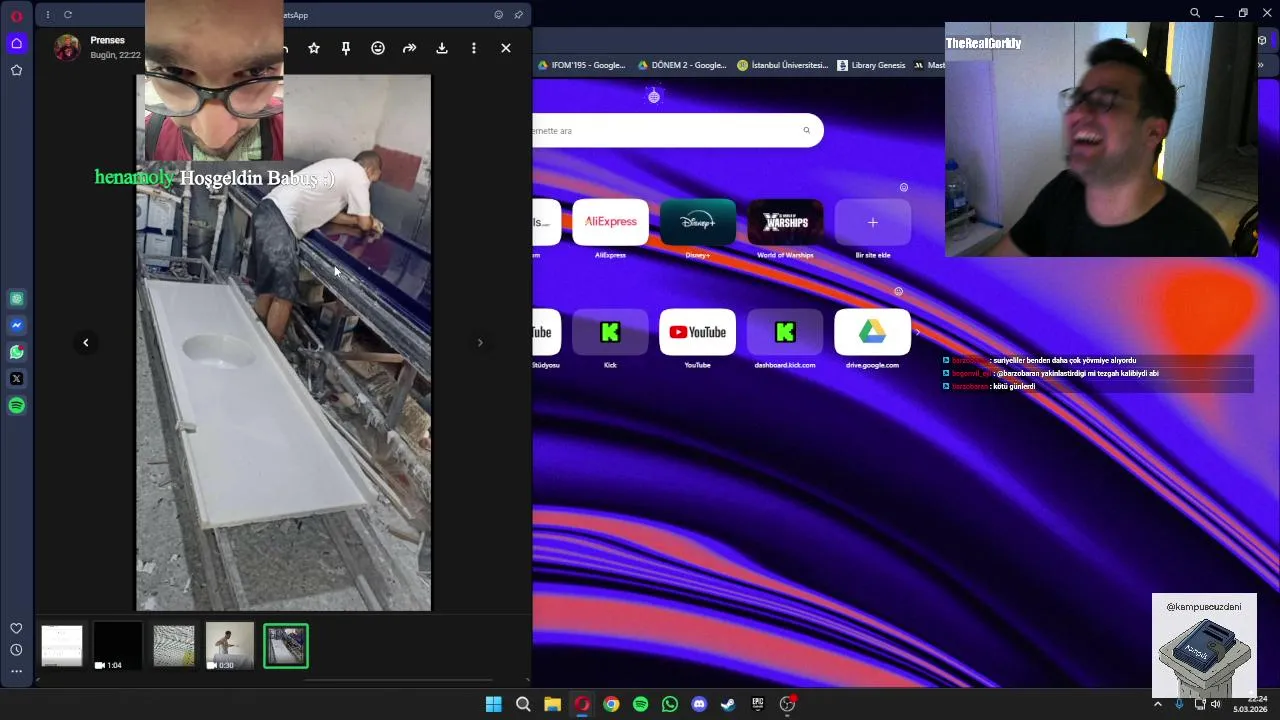Select the highlighted countertop thumbnail
The height and width of the screenshot is (720, 1280).
(x=286, y=646)
